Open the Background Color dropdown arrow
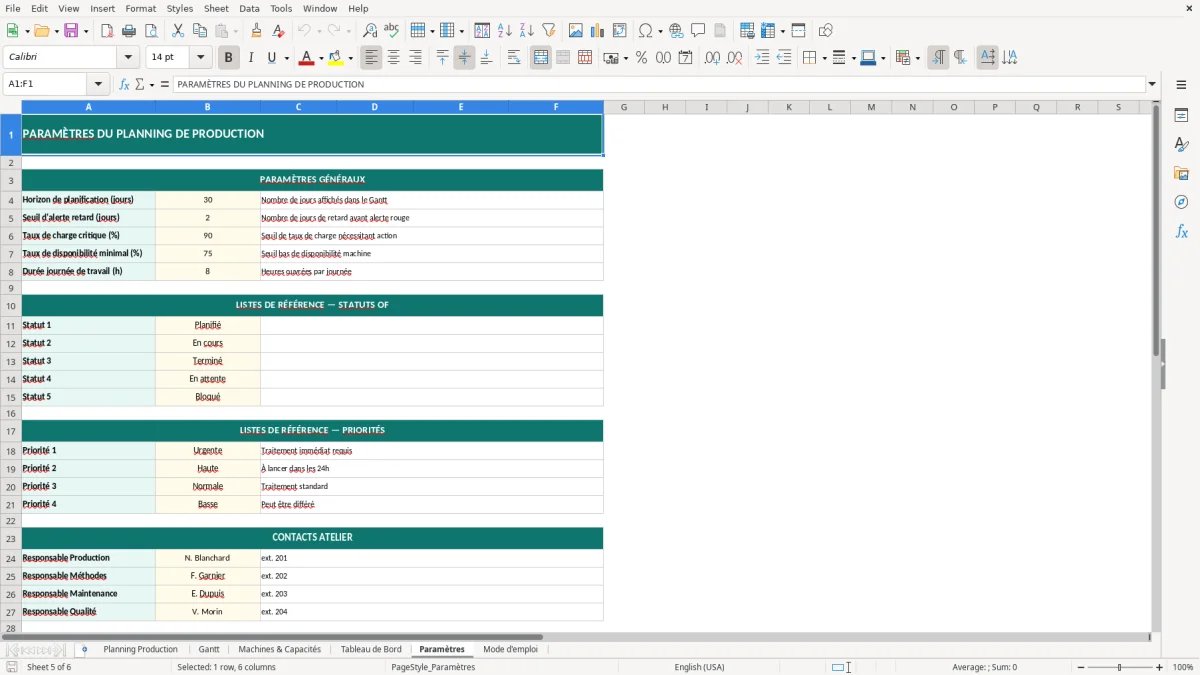This screenshot has height=675, width=1200. click(350, 58)
